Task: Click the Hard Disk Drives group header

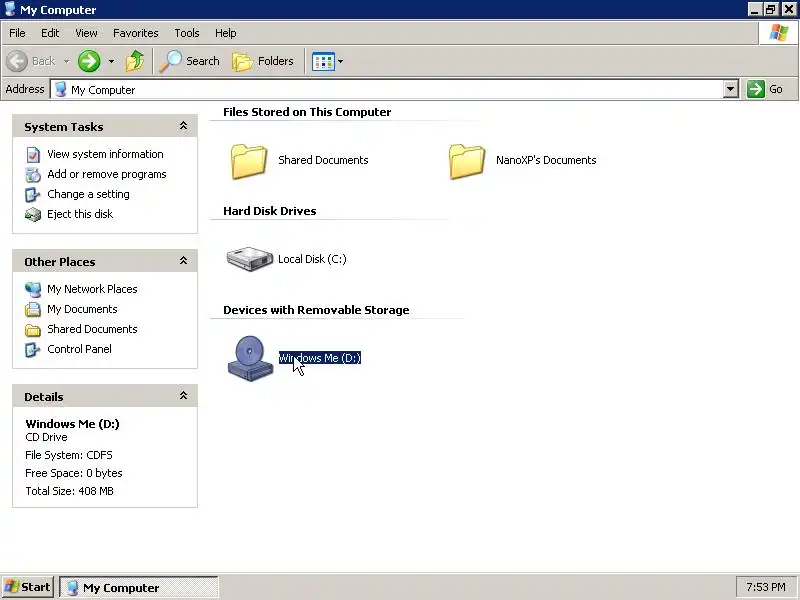Action: [269, 211]
